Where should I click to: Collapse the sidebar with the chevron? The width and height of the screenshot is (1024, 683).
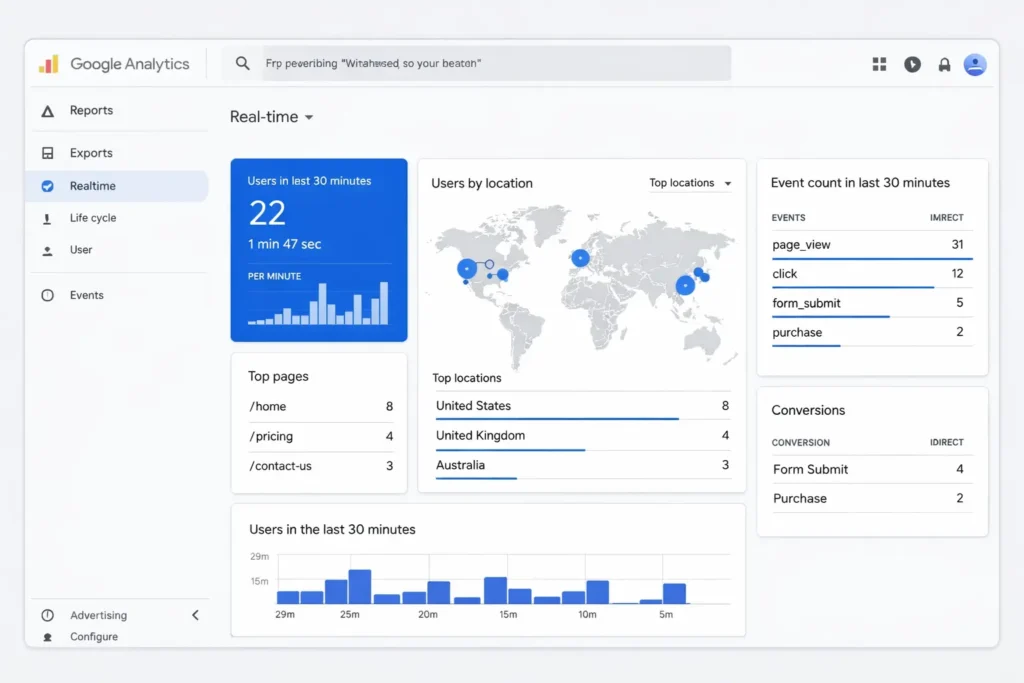click(195, 615)
